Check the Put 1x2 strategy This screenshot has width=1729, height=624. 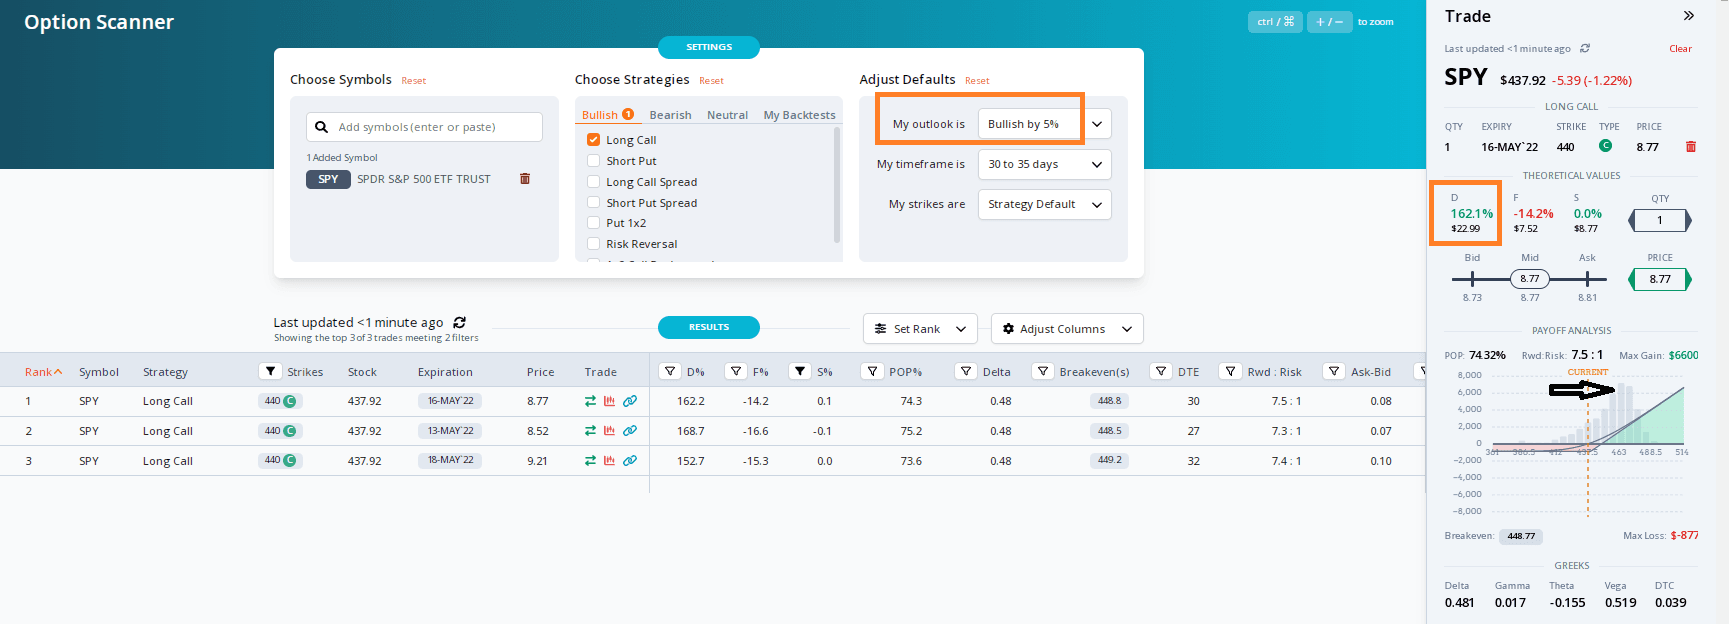pyautogui.click(x=593, y=223)
